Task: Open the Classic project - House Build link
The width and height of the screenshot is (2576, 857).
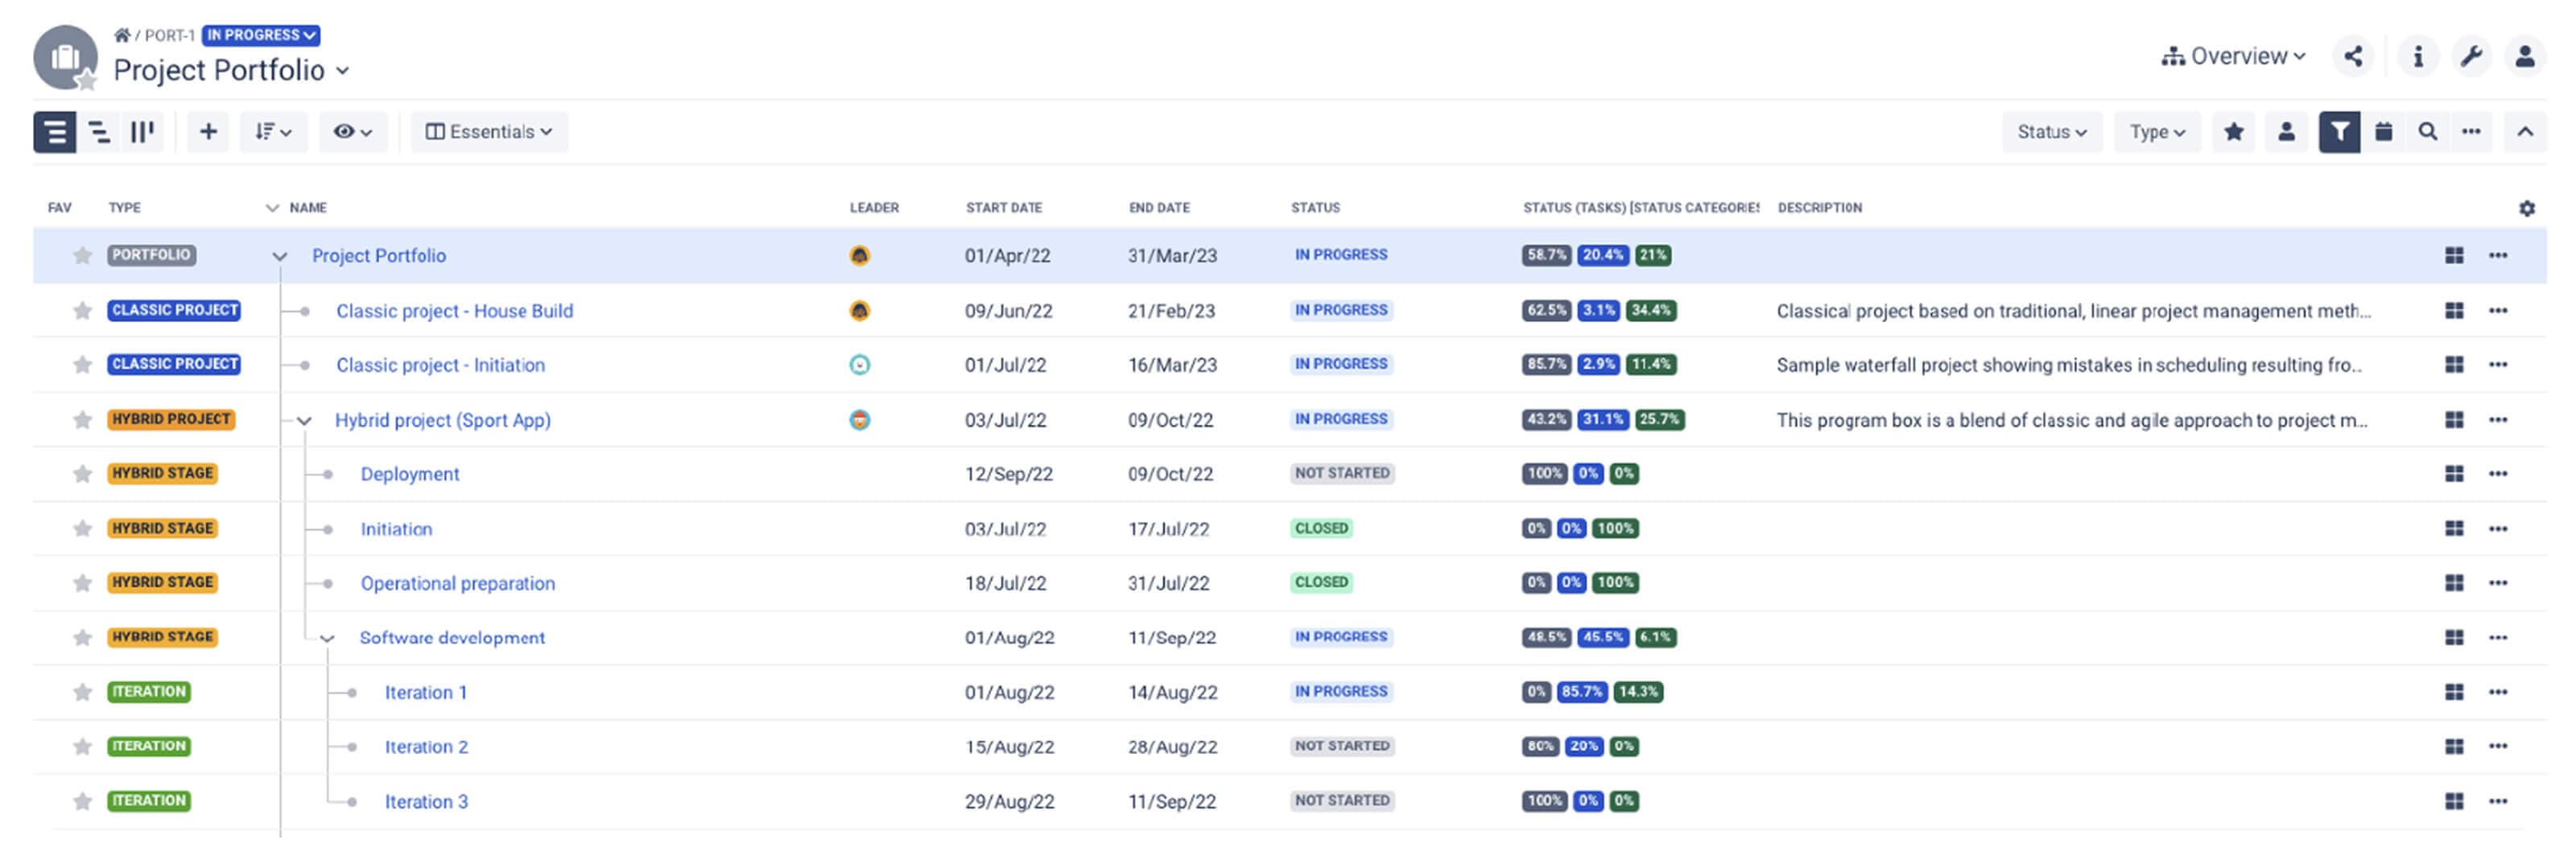Action: click(455, 311)
